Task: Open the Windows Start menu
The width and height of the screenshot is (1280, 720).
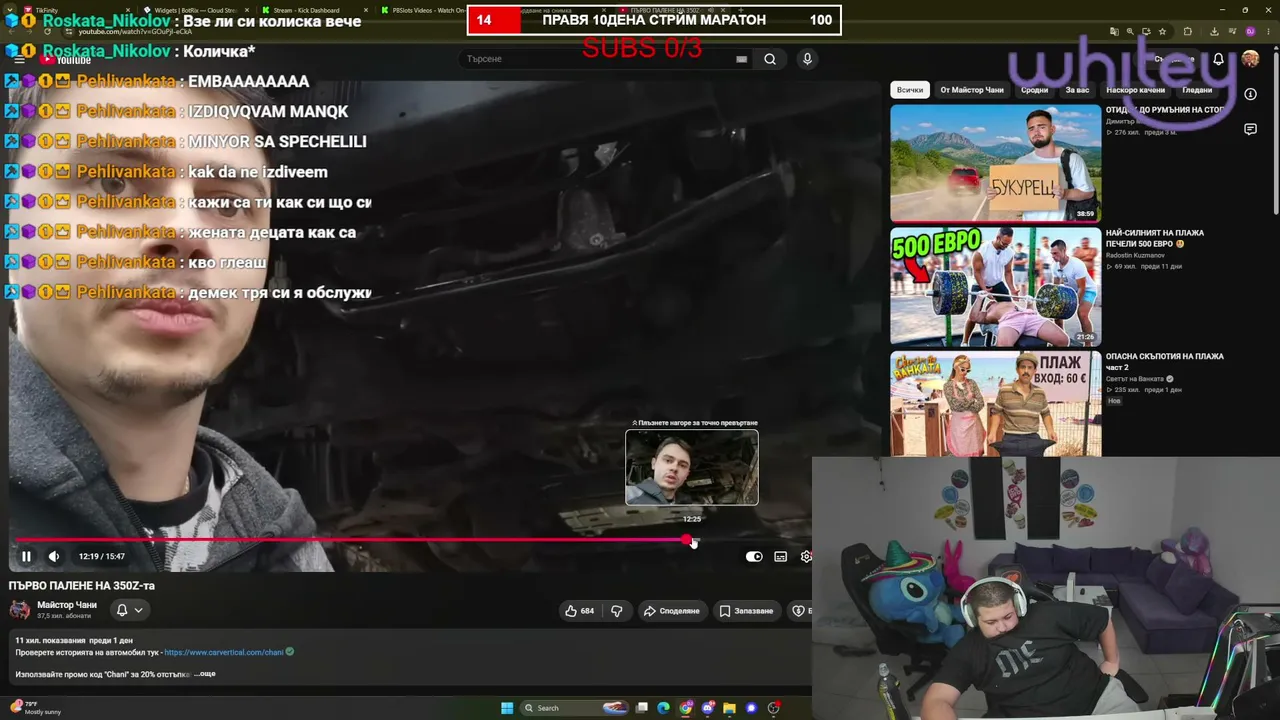Action: [507, 708]
